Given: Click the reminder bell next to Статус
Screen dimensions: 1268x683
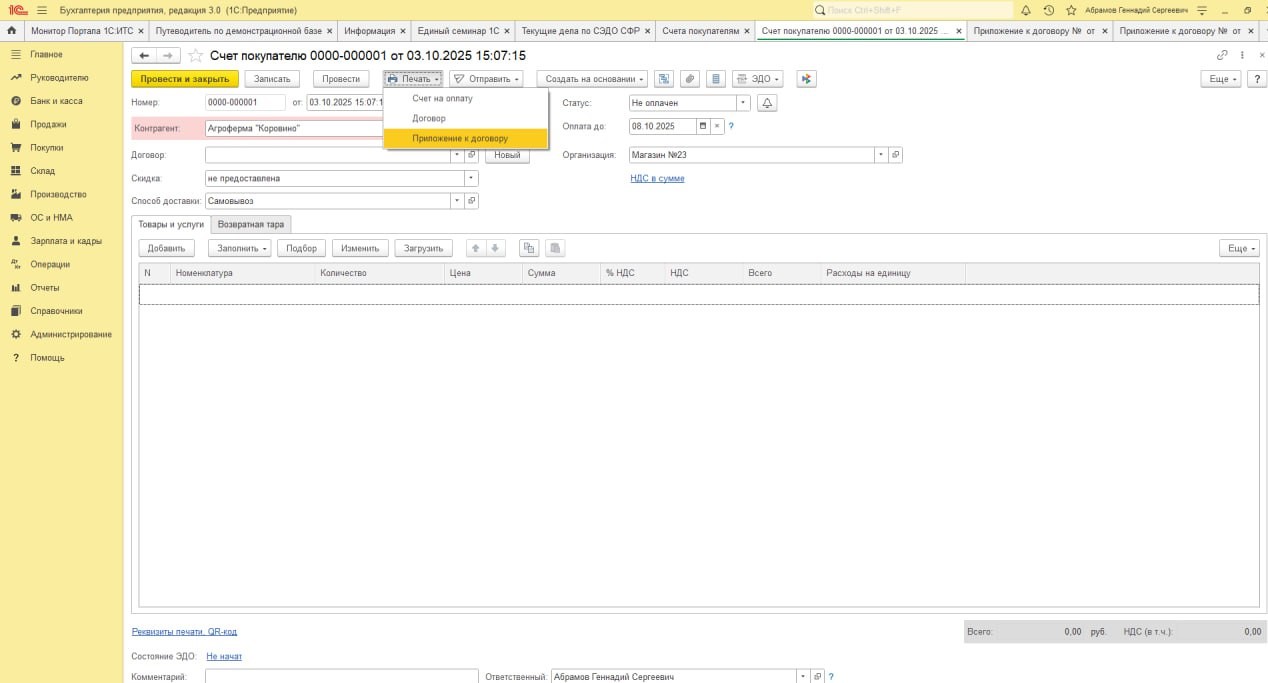Looking at the screenshot, I should pyautogui.click(x=767, y=103).
